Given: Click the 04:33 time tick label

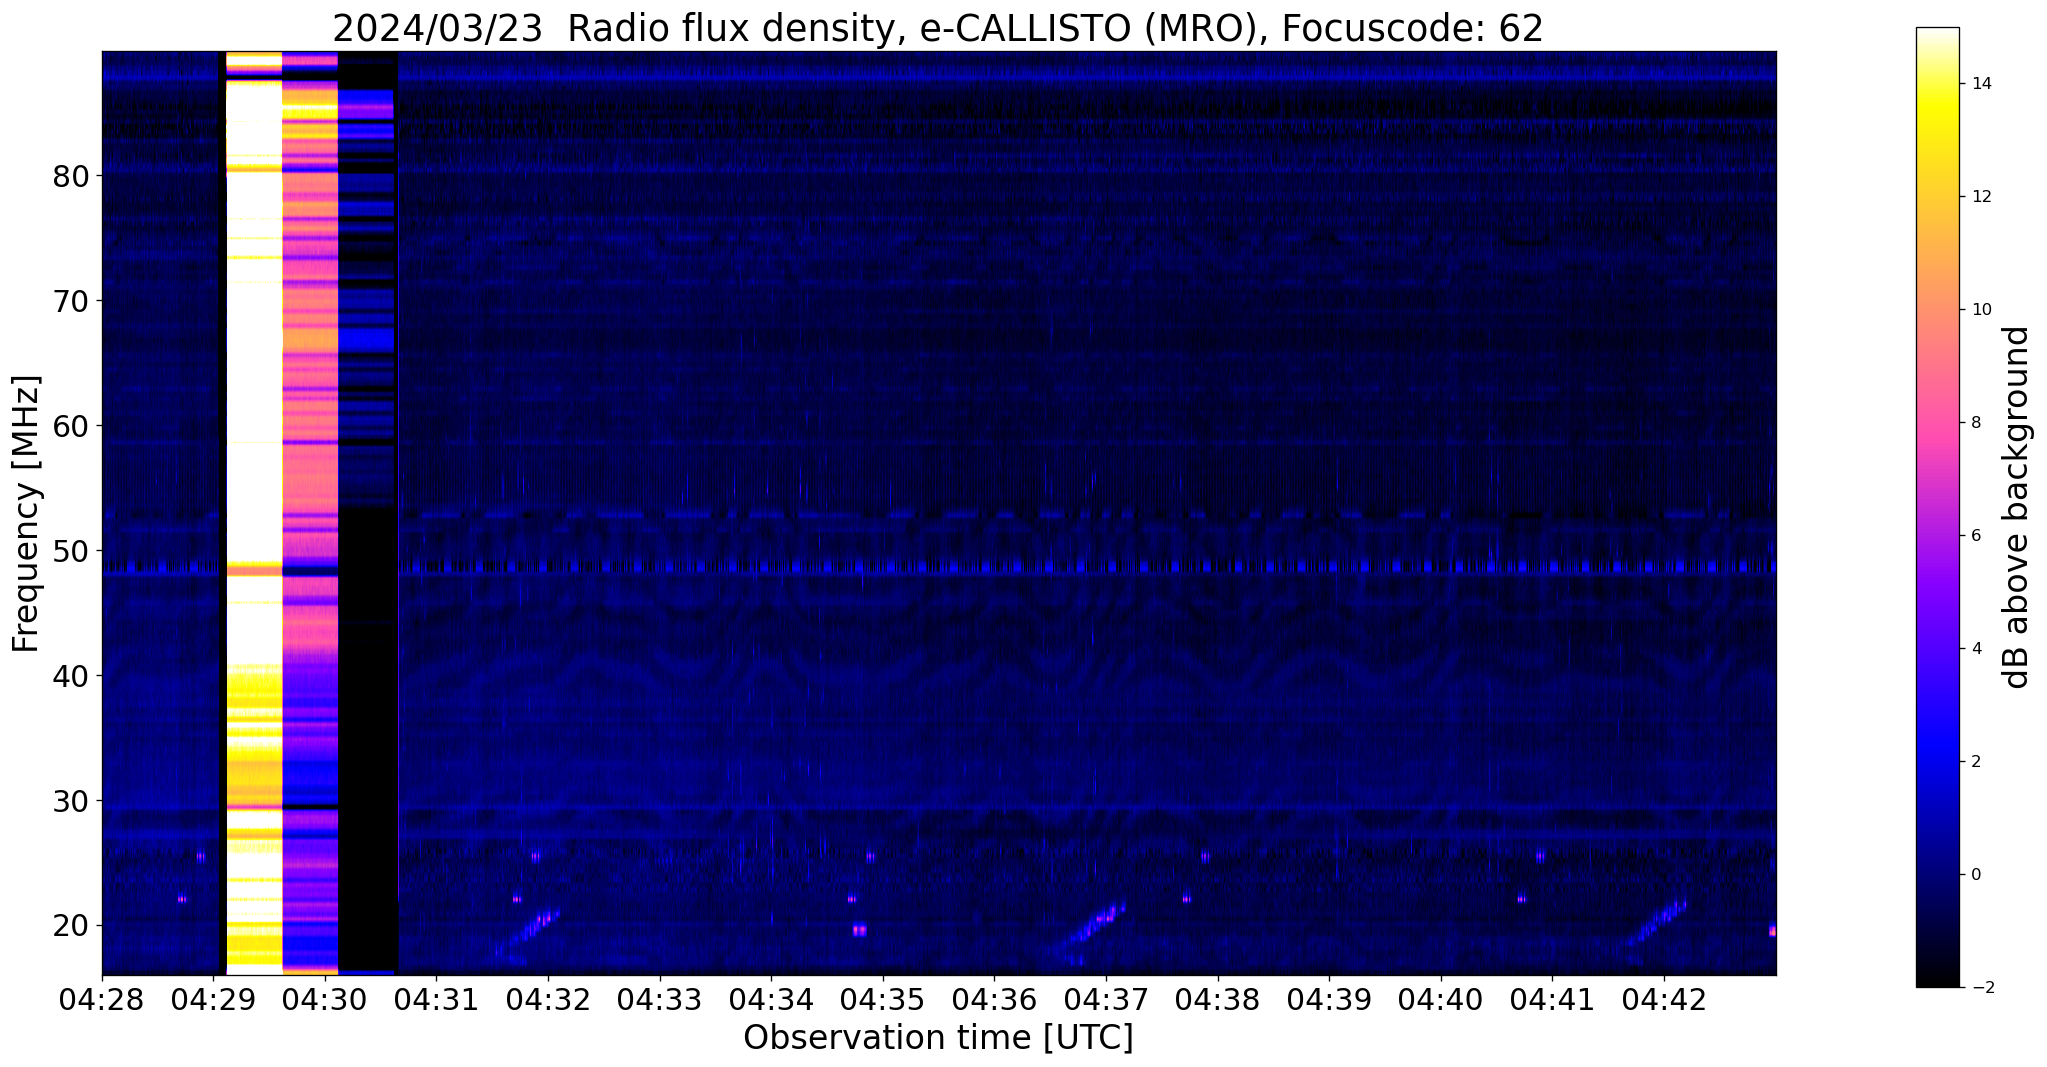Looking at the screenshot, I should click(x=660, y=1000).
